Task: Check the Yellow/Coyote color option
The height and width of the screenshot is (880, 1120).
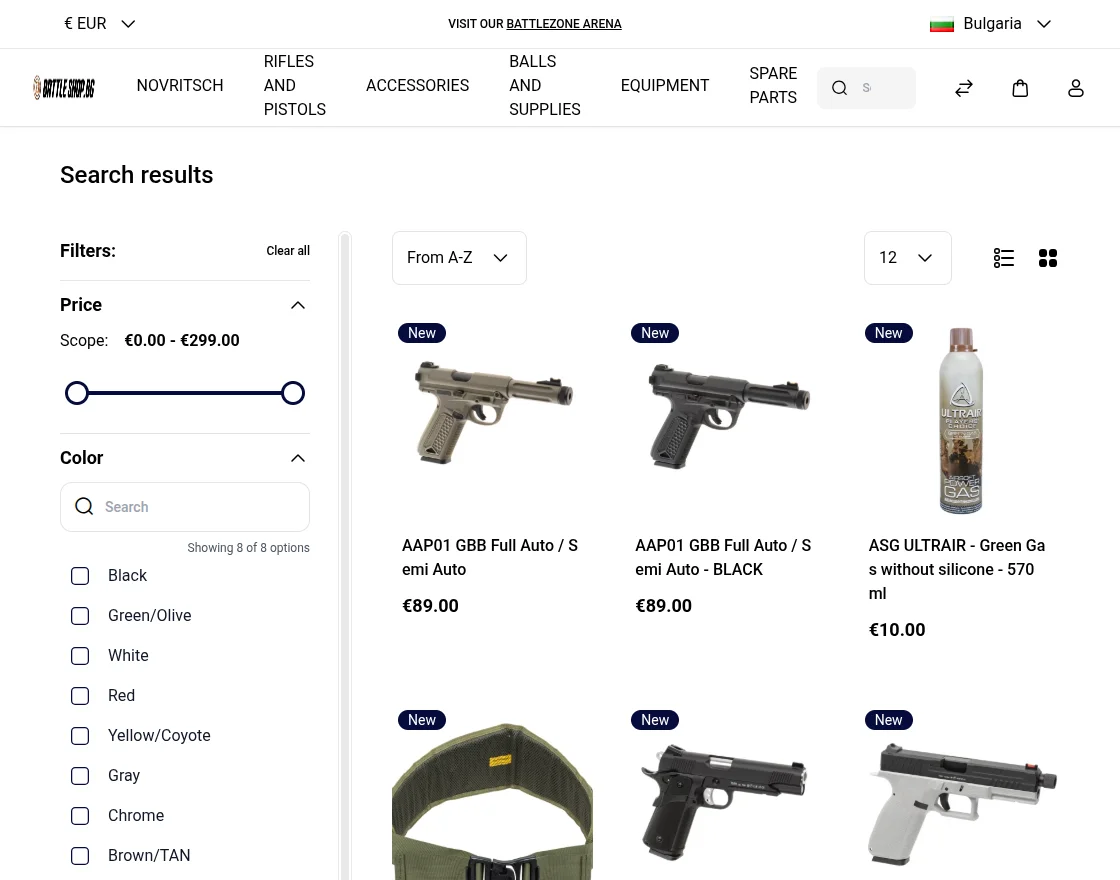Action: click(80, 736)
